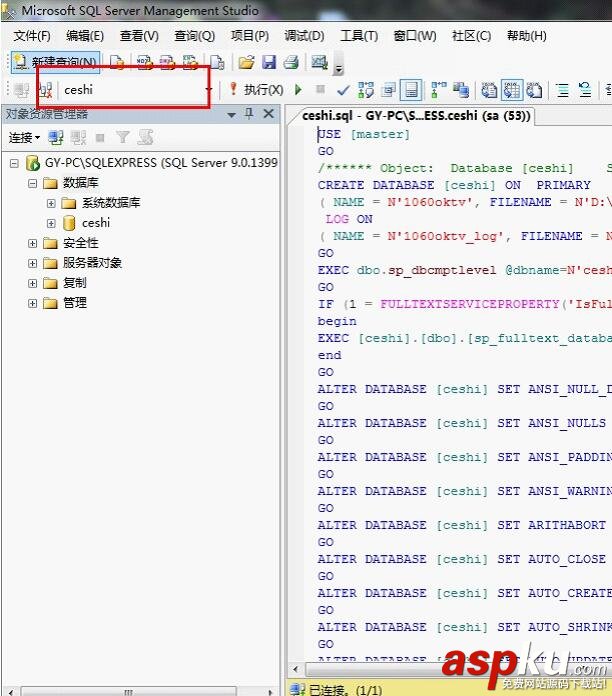Display the Estimated Execution Plan
612x696 pixels.
point(366,90)
